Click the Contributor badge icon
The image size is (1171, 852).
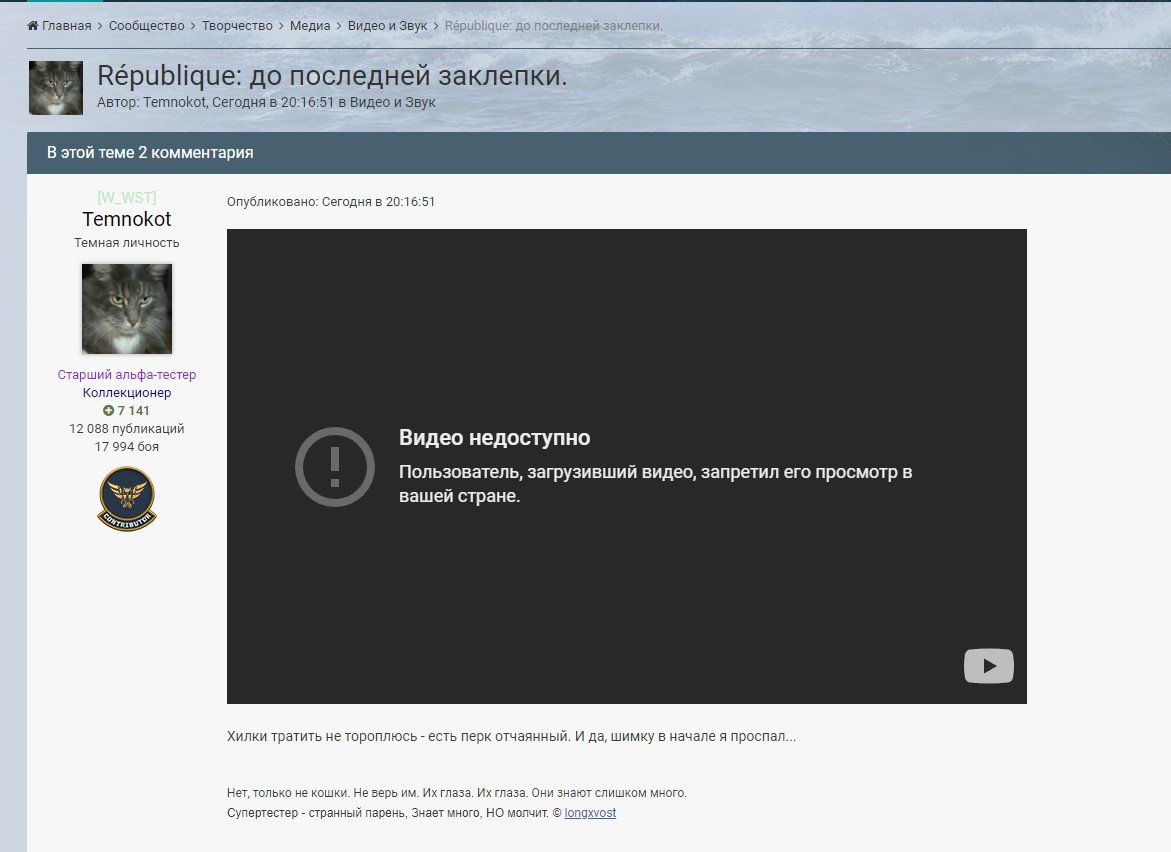coord(127,499)
